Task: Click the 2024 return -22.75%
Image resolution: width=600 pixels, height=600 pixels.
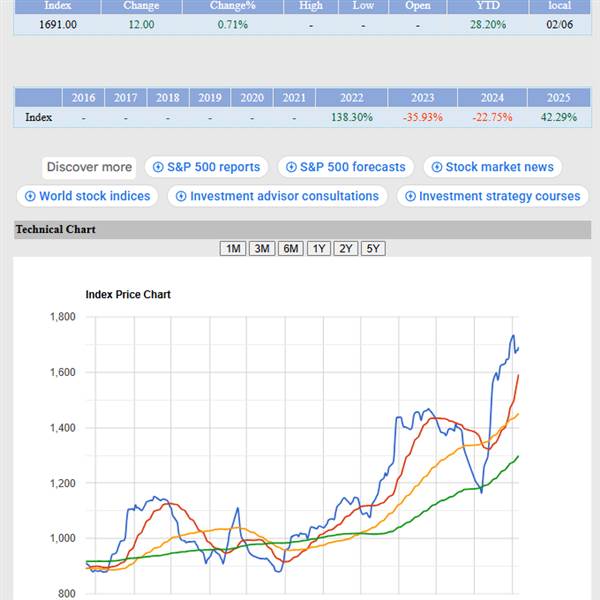Action: coord(492,117)
